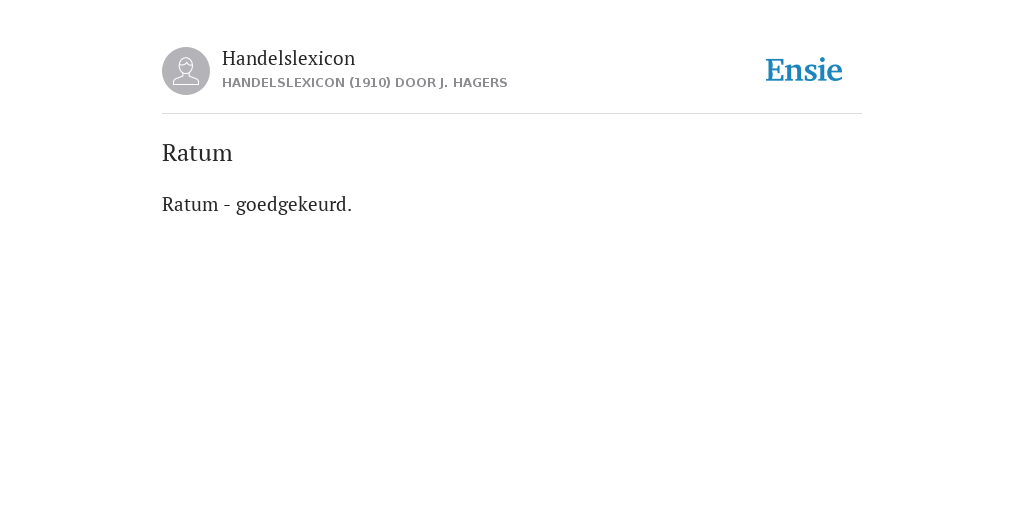This screenshot has height=512, width=1024.
Task: Click the year (1910) in the subtitle
Action: [370, 83]
